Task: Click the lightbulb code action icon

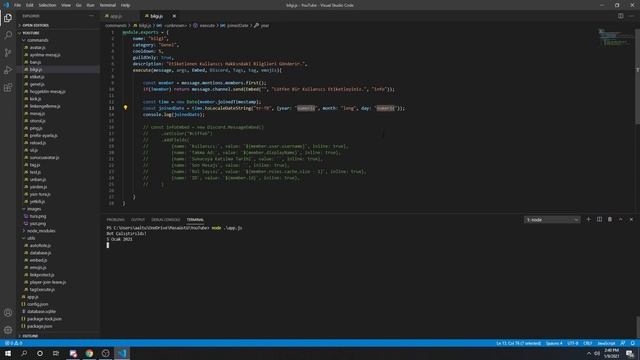Action: (x=125, y=108)
